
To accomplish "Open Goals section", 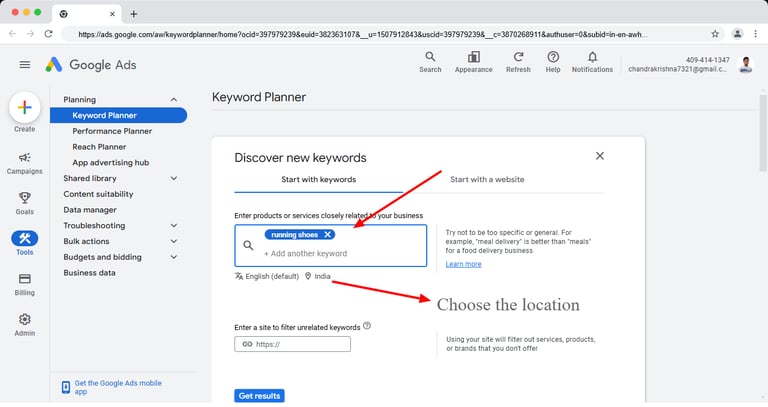I will pos(24,203).
